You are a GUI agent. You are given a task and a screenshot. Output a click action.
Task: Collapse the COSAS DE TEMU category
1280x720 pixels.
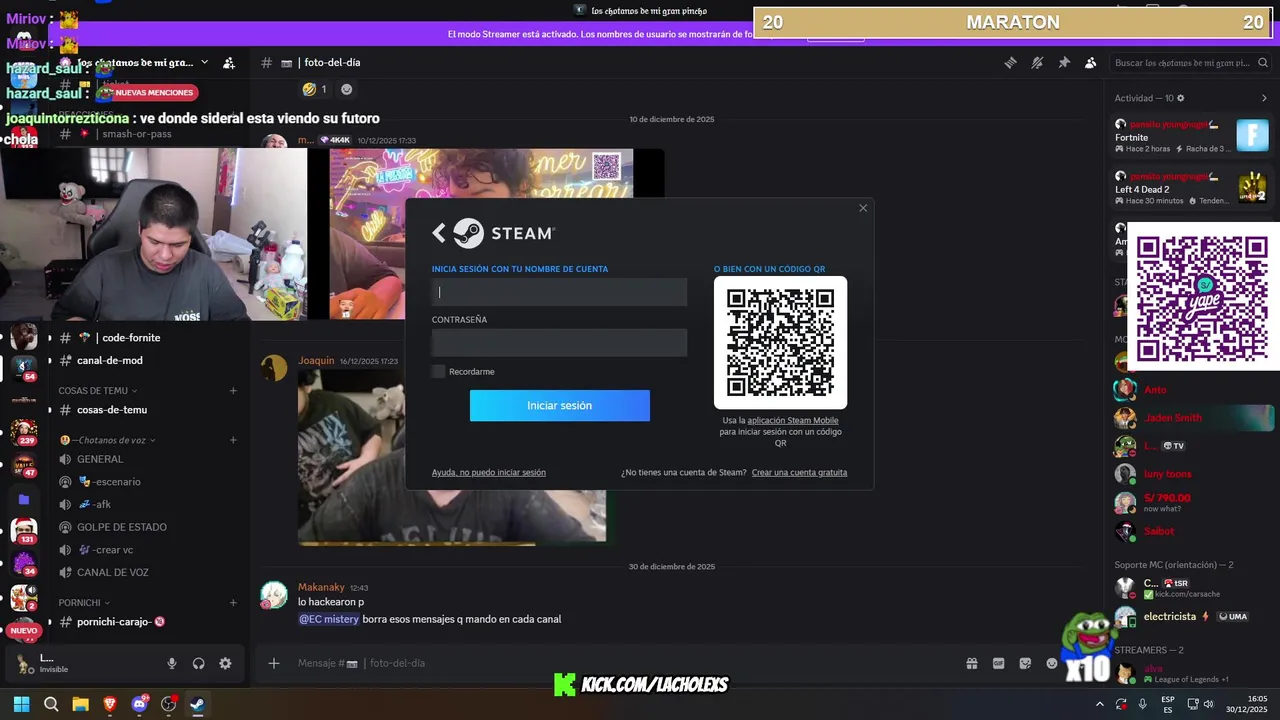98,391
